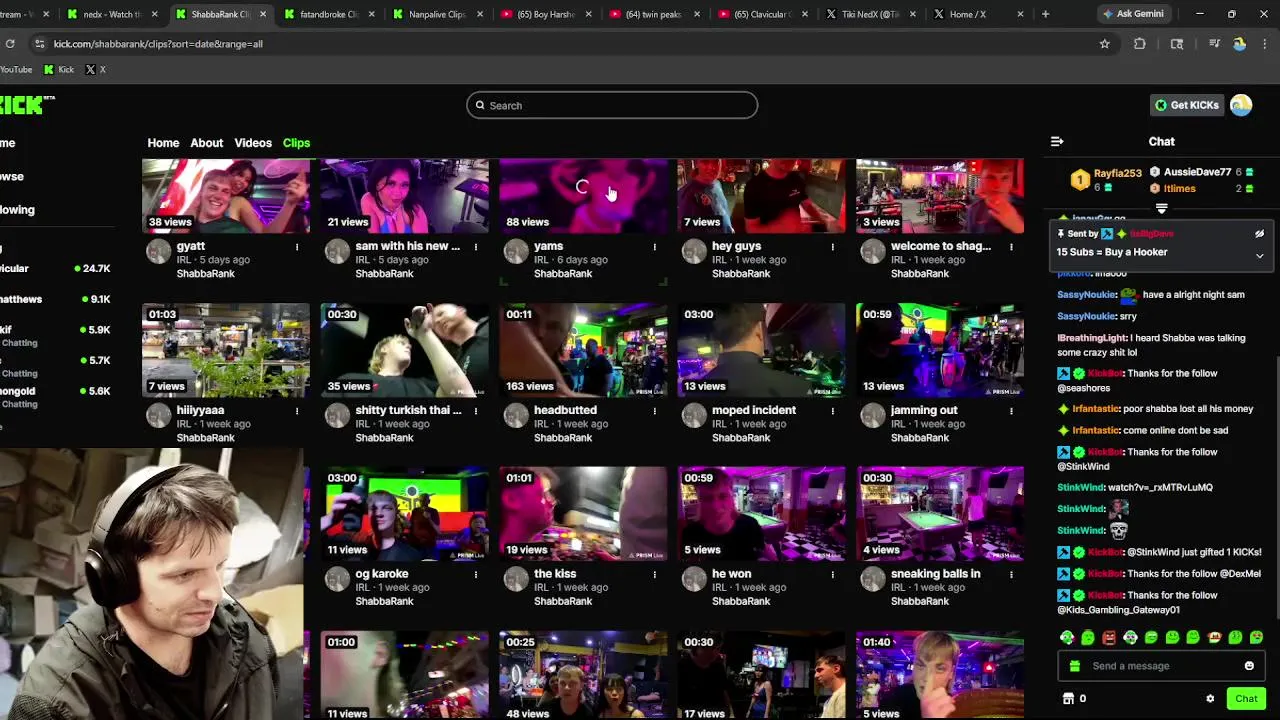Screen dimensions: 1280x720
Task: Open options menu for the kiss clip
Action: 655,574
